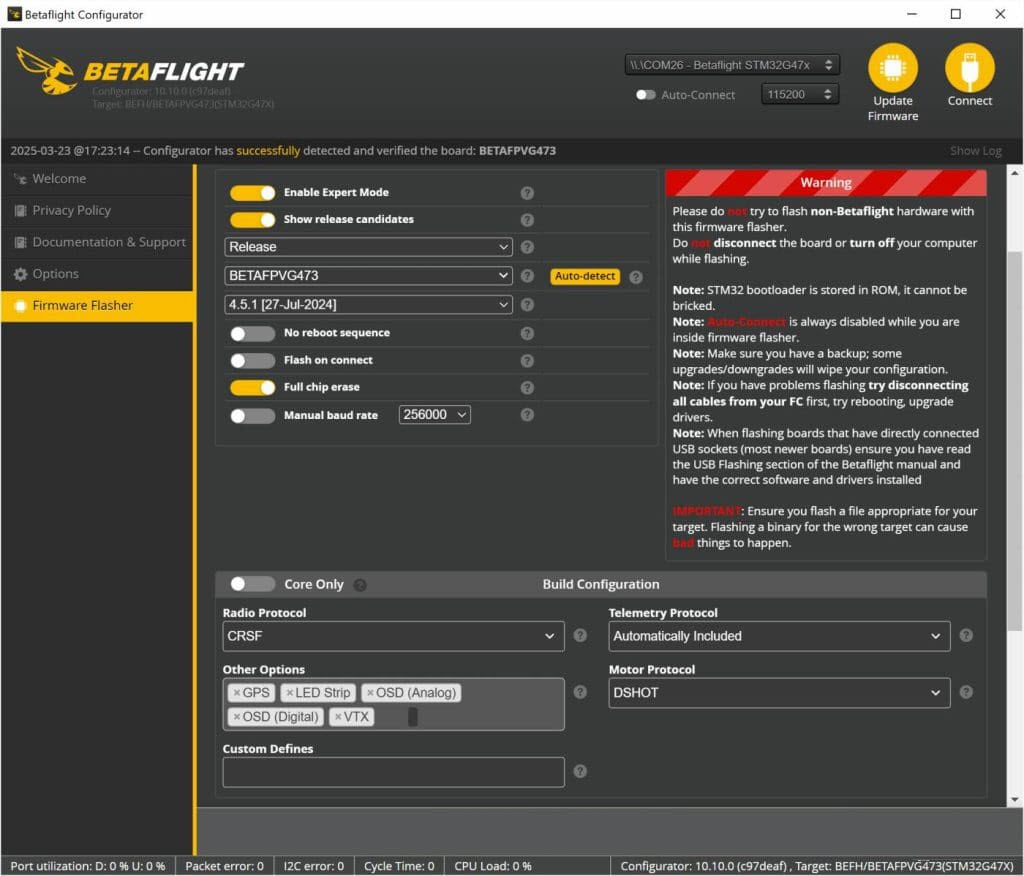
Task: Enable Manual baud rate toggle
Action: click(253, 415)
